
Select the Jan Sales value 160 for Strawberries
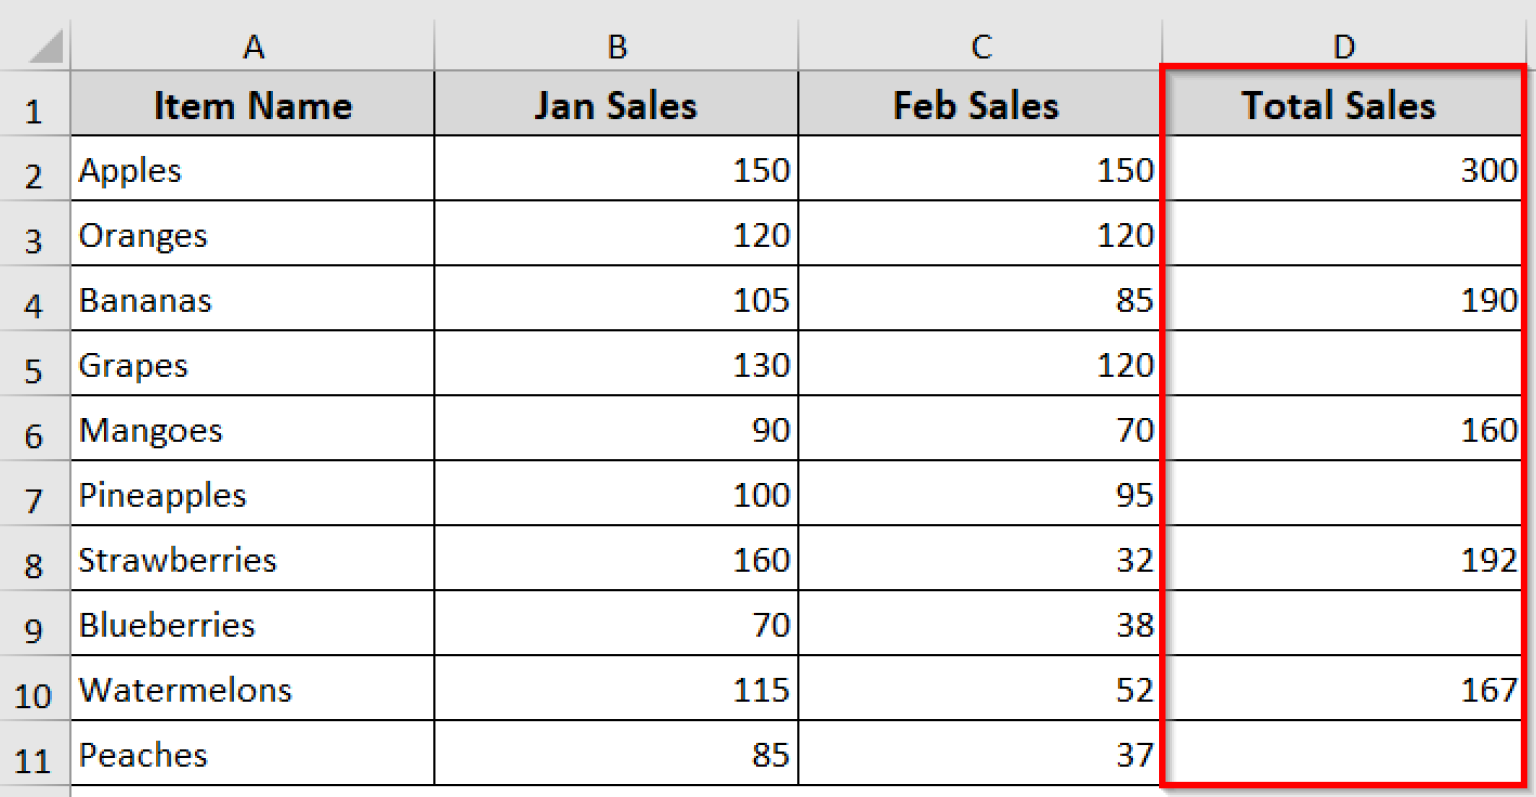click(x=616, y=559)
